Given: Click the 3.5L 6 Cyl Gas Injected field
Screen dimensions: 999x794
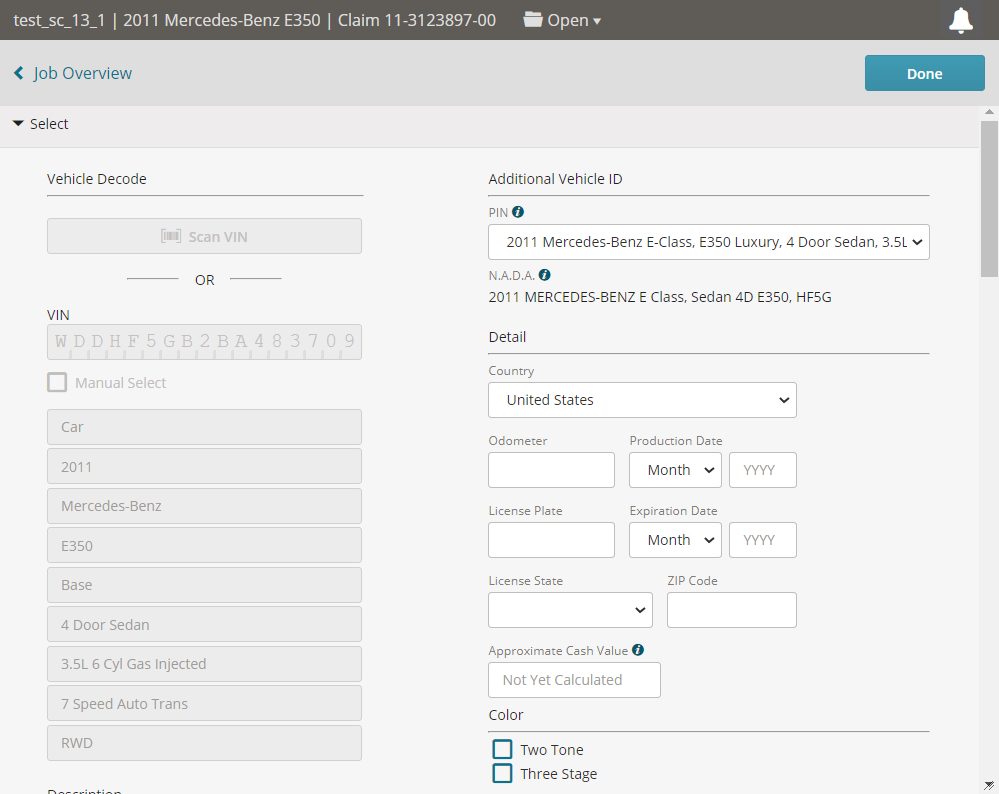Looking at the screenshot, I should [205, 664].
